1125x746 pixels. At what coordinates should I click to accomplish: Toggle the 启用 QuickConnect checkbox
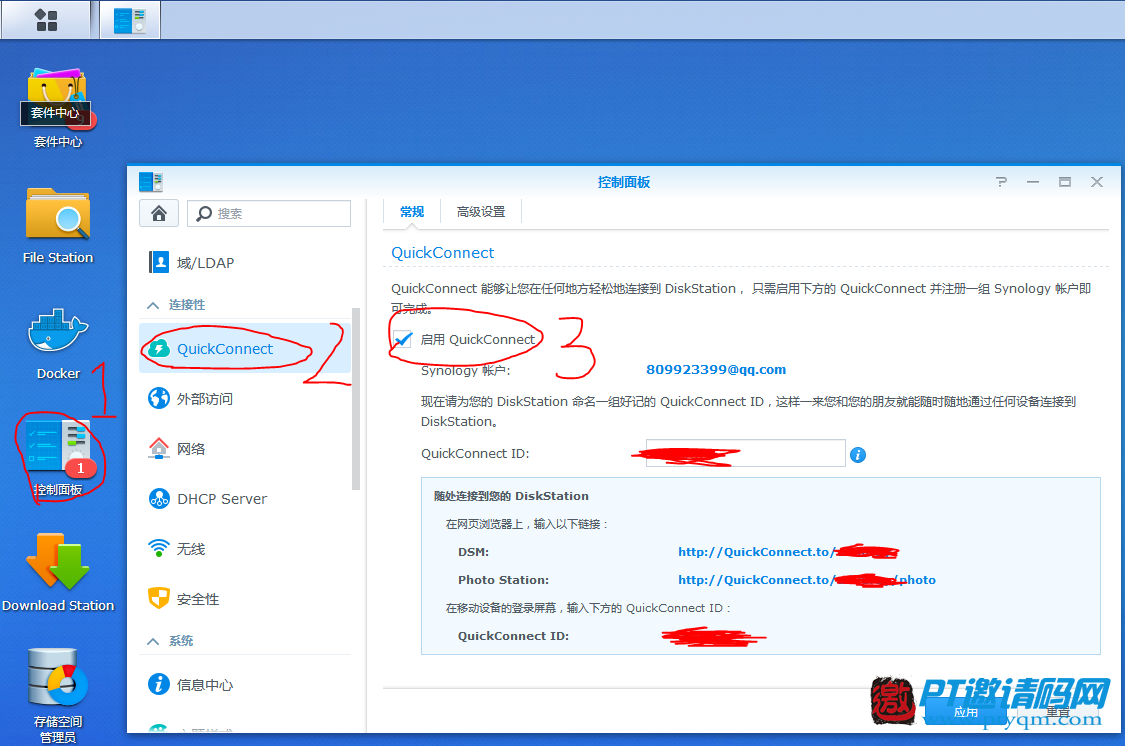[x=403, y=339]
